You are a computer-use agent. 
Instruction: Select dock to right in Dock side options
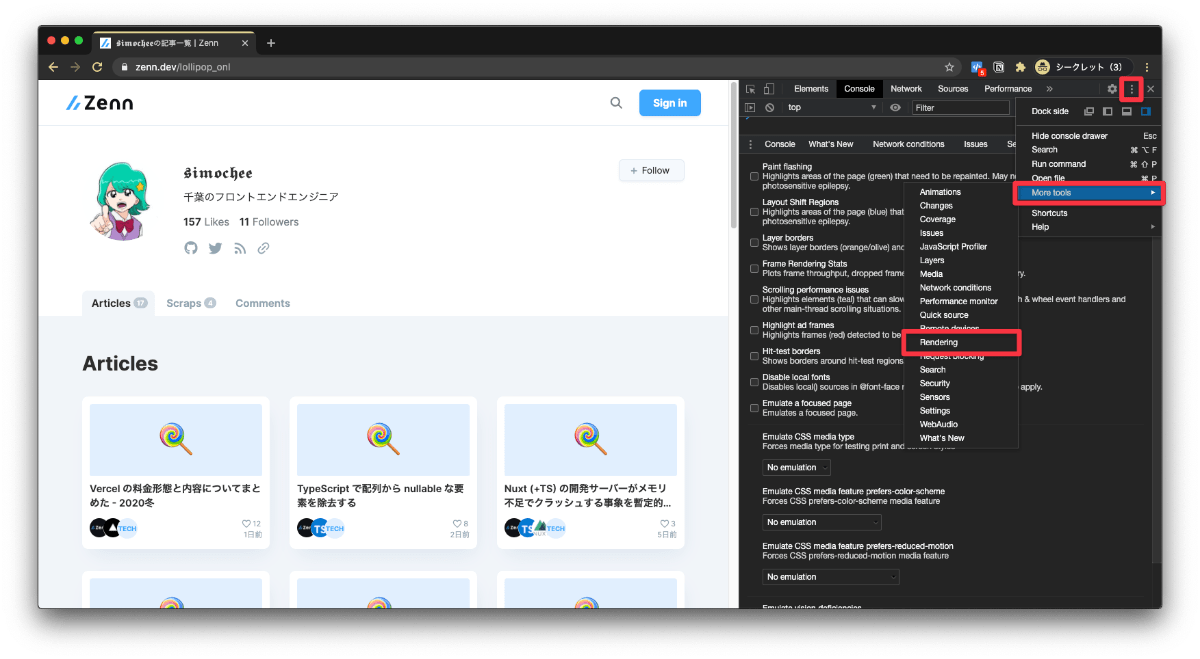coord(1145,111)
